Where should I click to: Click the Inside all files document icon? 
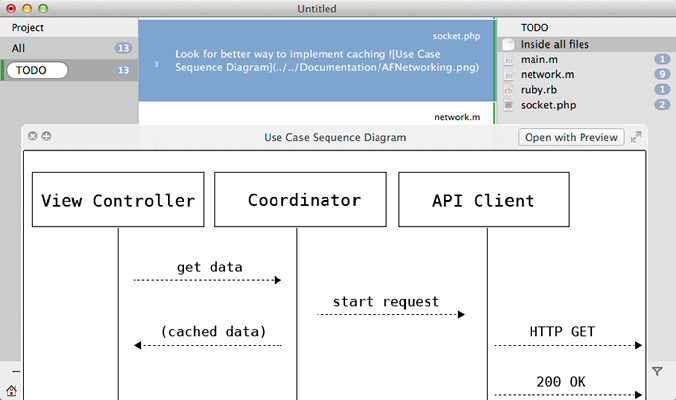coord(508,44)
